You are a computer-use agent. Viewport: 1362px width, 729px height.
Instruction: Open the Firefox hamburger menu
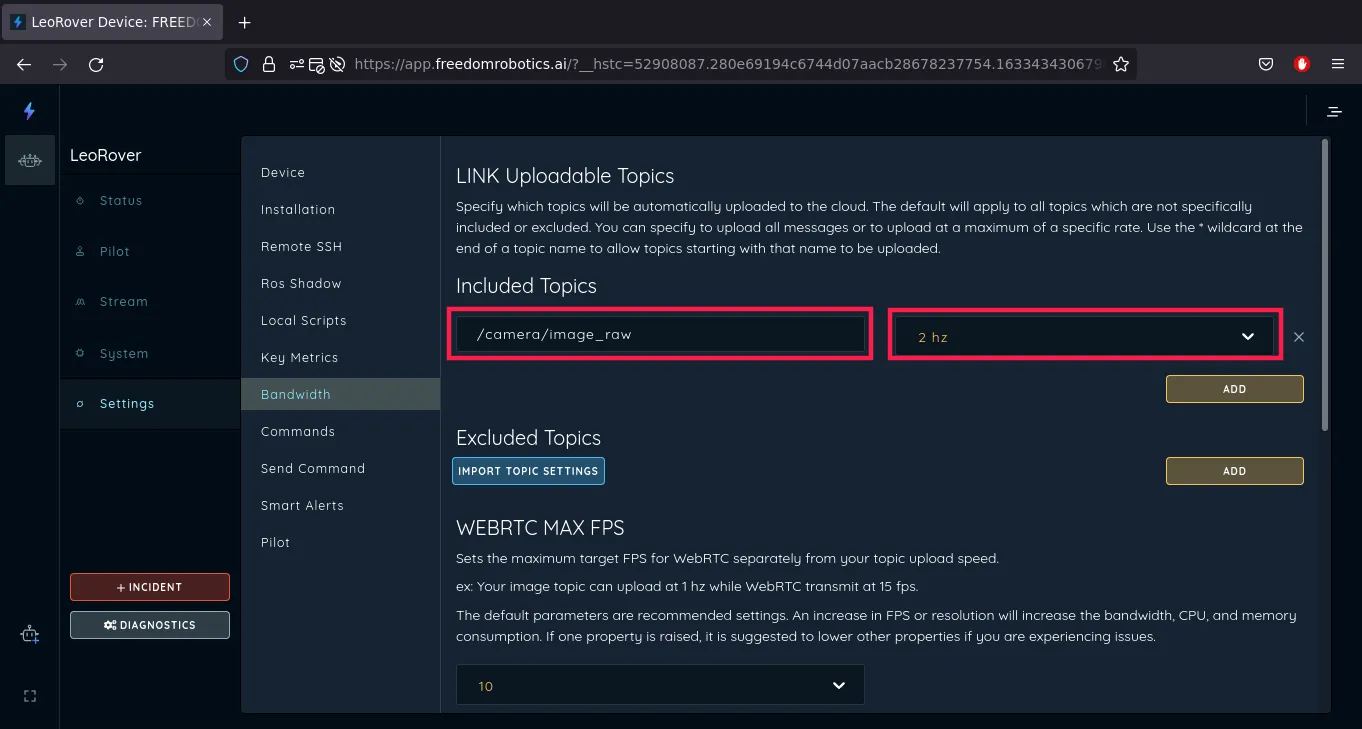1338,64
